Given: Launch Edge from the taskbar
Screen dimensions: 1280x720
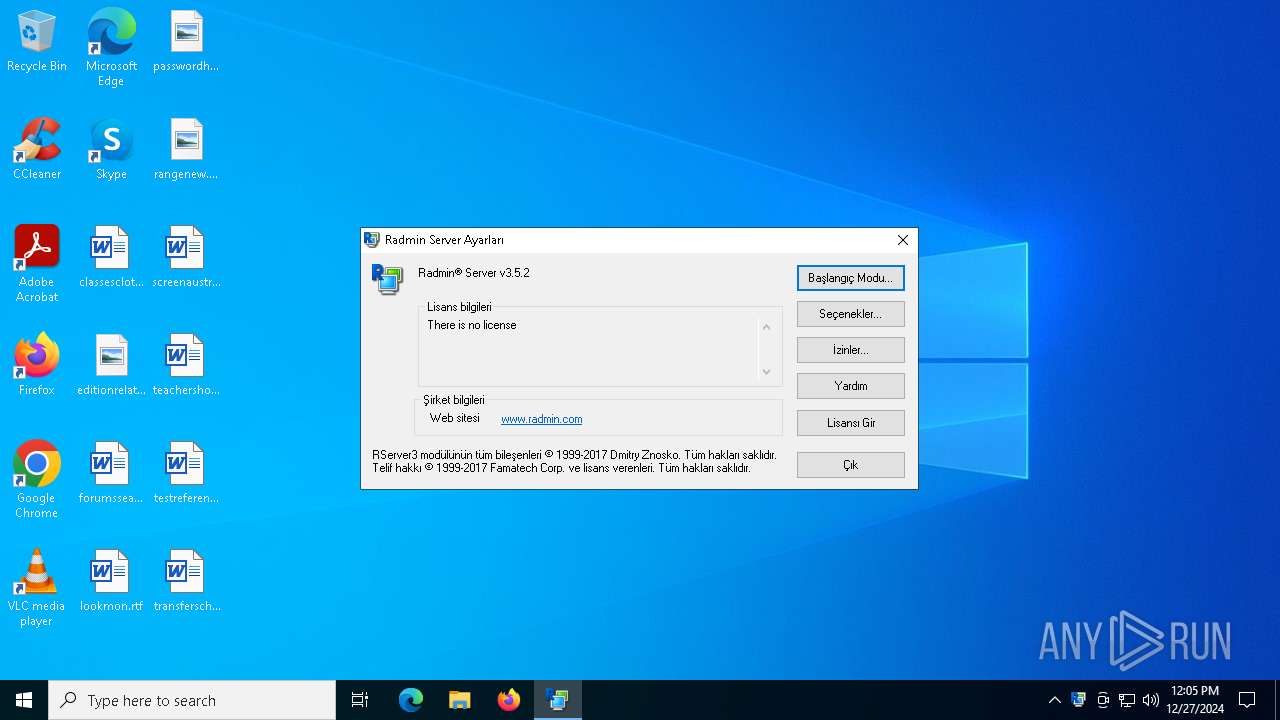Looking at the screenshot, I should [411, 700].
